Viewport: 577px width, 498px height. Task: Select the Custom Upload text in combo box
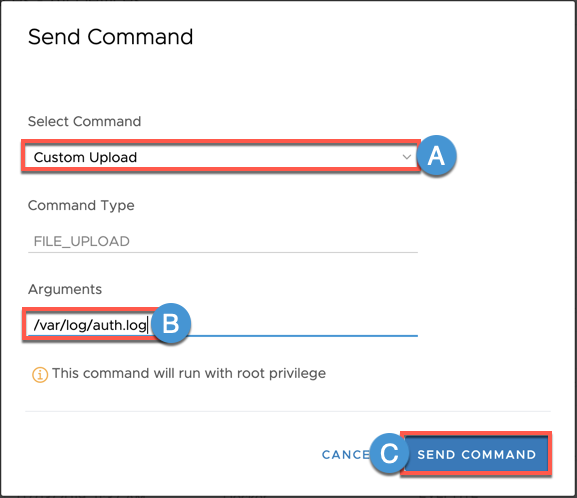coord(85,157)
